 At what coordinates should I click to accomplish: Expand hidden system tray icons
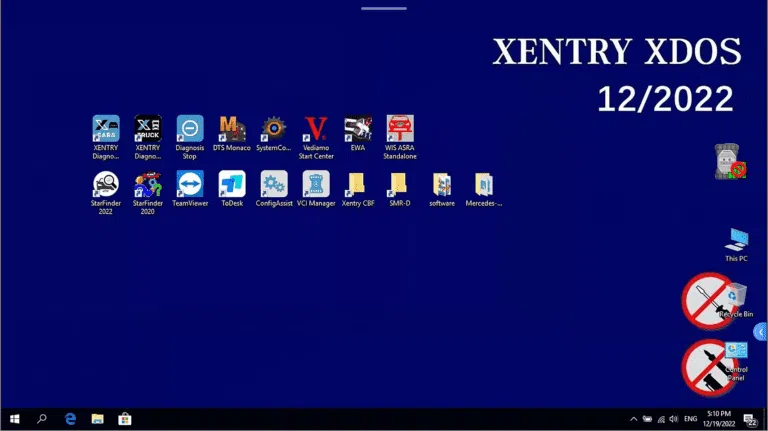click(x=633, y=419)
